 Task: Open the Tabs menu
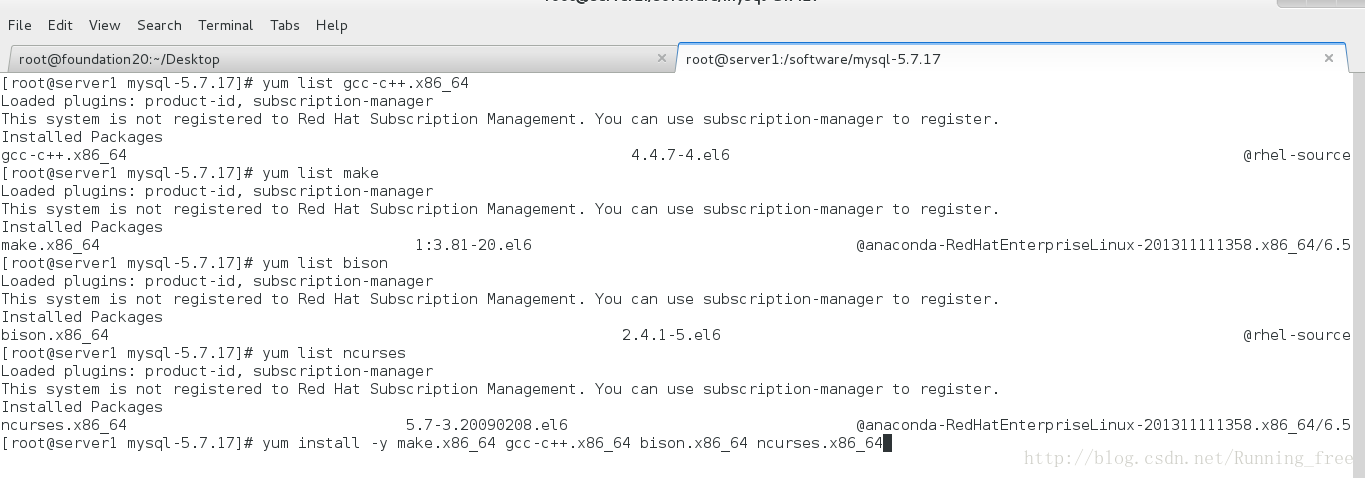pos(284,25)
